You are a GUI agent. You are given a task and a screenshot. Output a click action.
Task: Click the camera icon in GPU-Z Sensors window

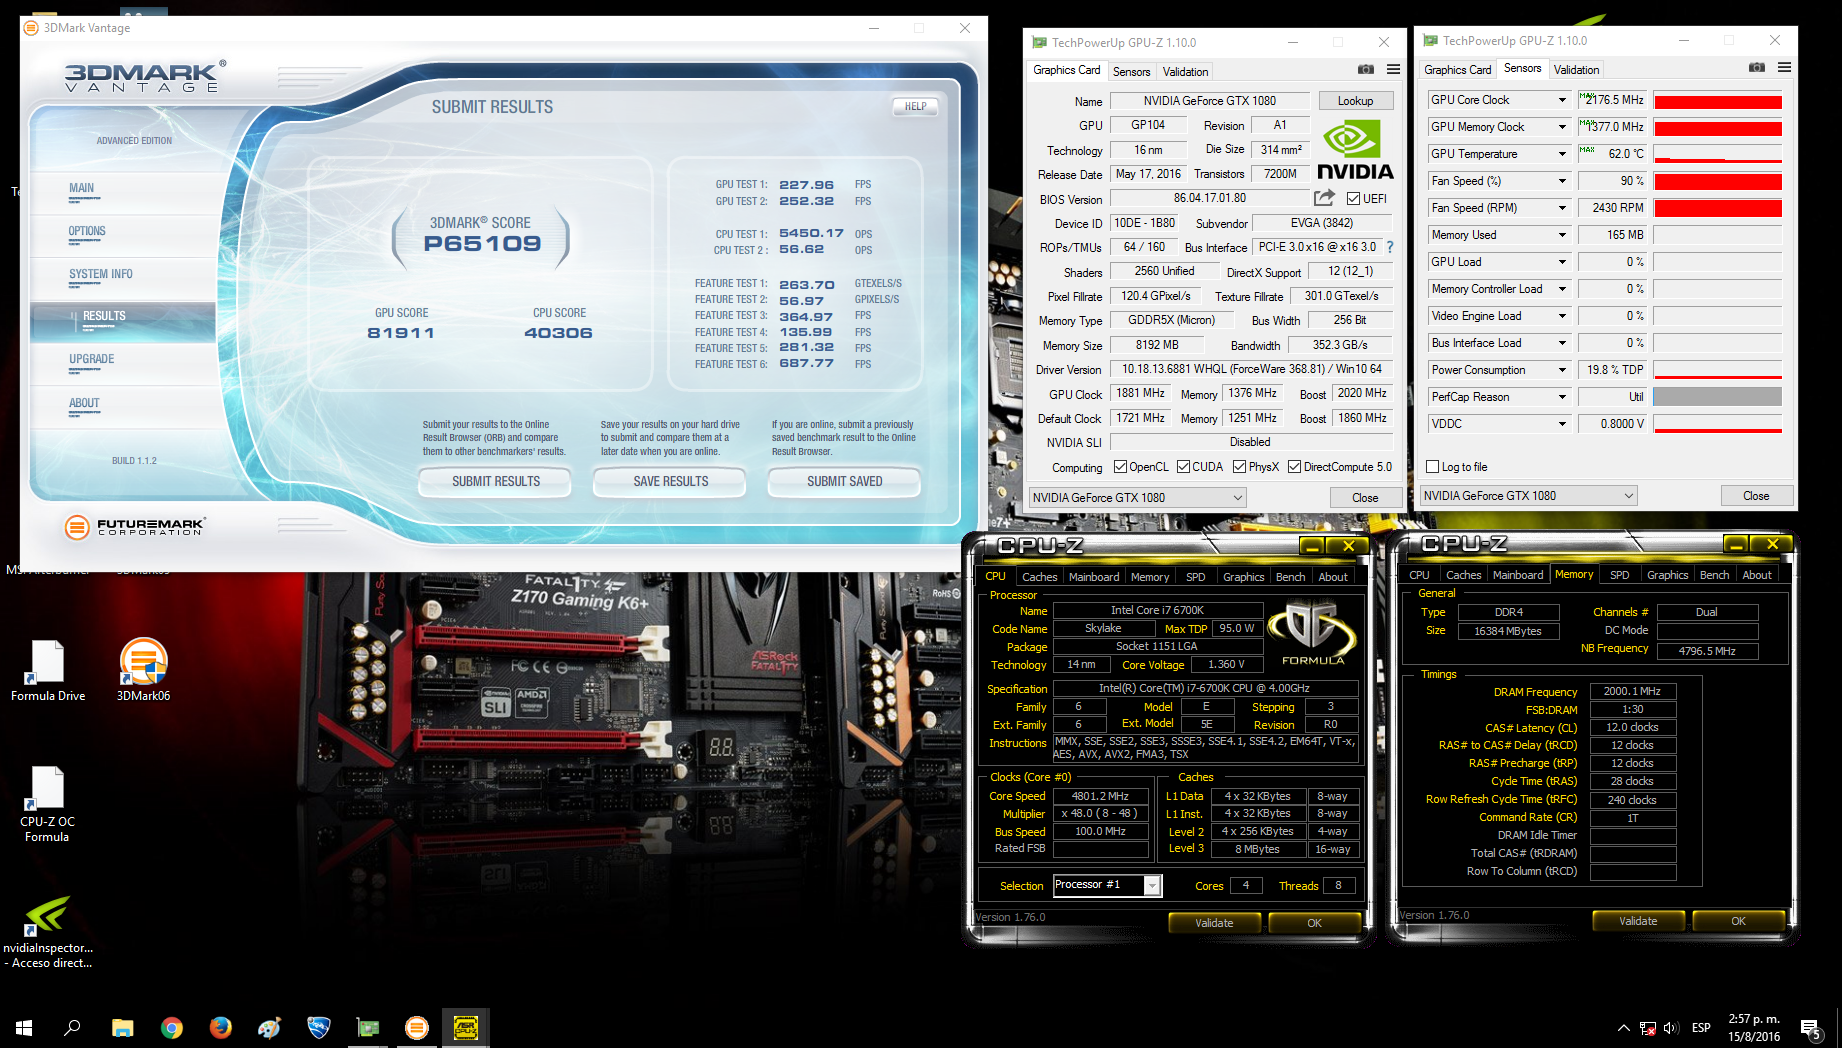pyautogui.click(x=1756, y=68)
